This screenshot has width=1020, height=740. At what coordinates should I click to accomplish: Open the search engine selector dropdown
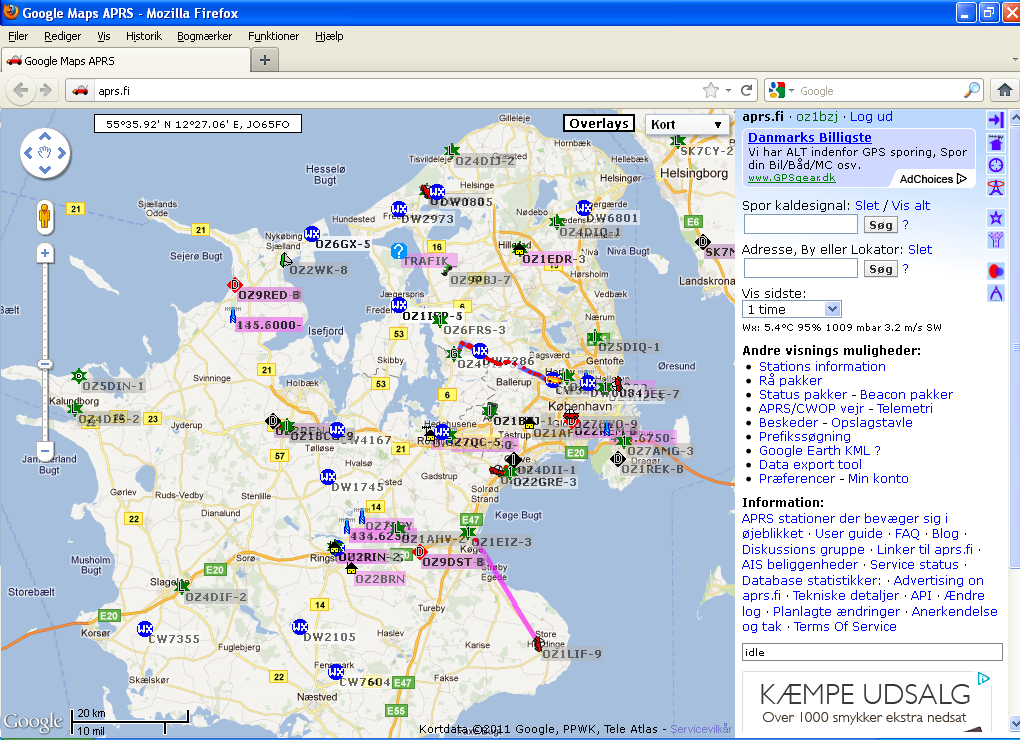pos(781,90)
